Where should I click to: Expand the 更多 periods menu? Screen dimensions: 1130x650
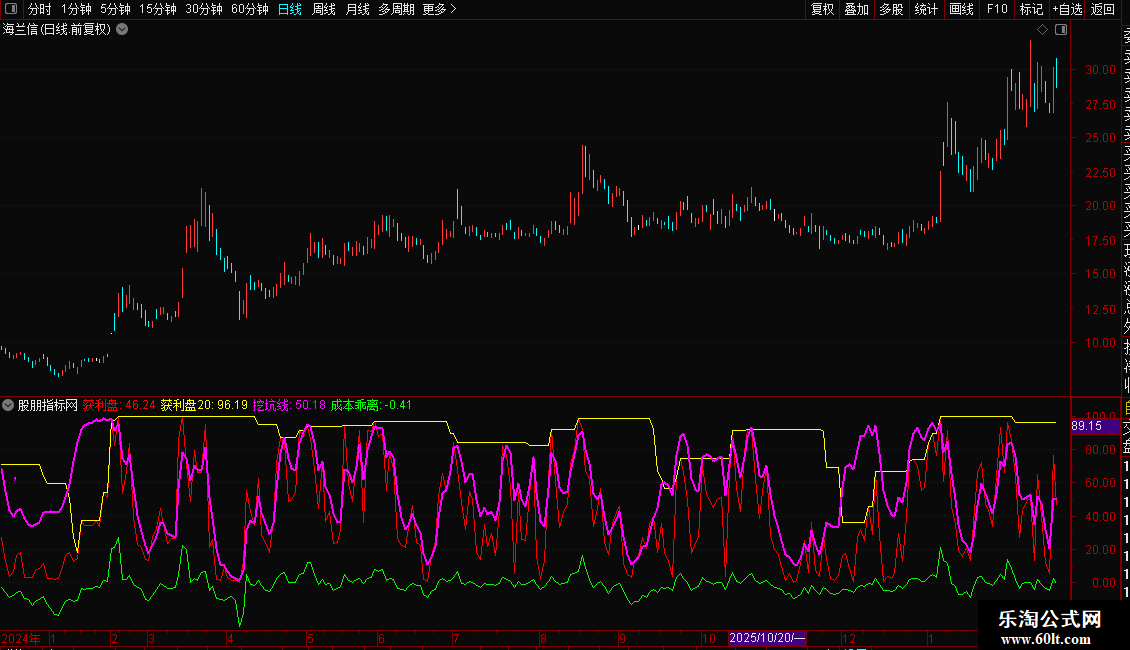(439, 9)
